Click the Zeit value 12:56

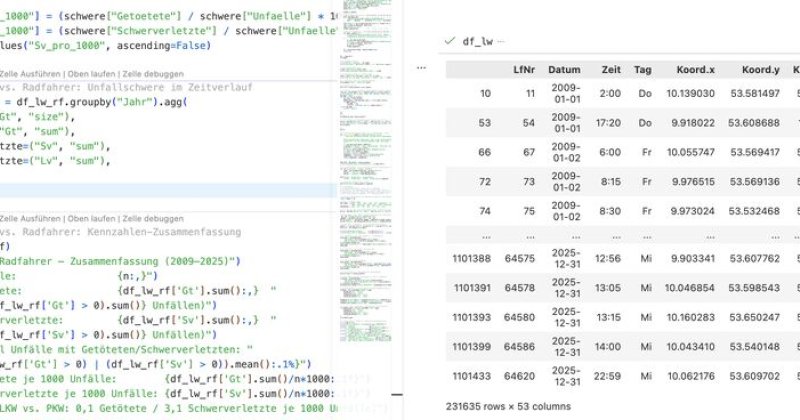pyautogui.click(x=608, y=259)
